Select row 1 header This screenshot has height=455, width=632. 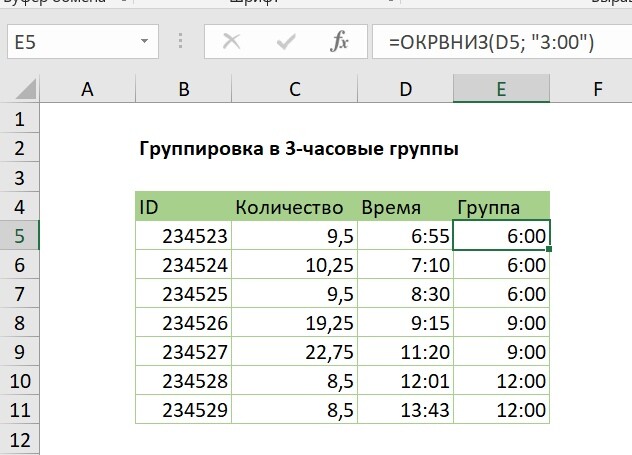(19, 119)
